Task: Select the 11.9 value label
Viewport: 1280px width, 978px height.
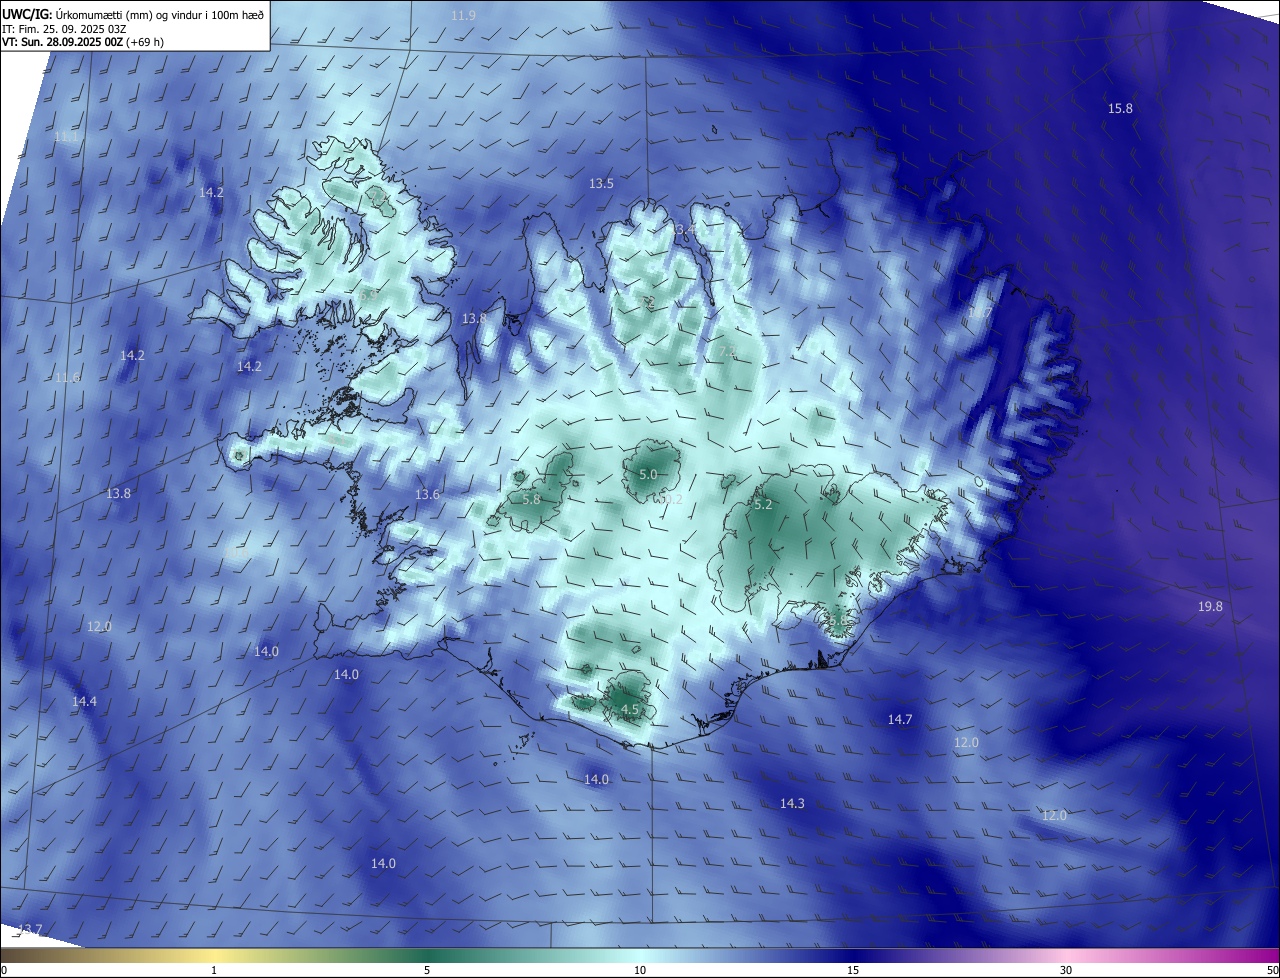Action: [x=463, y=15]
